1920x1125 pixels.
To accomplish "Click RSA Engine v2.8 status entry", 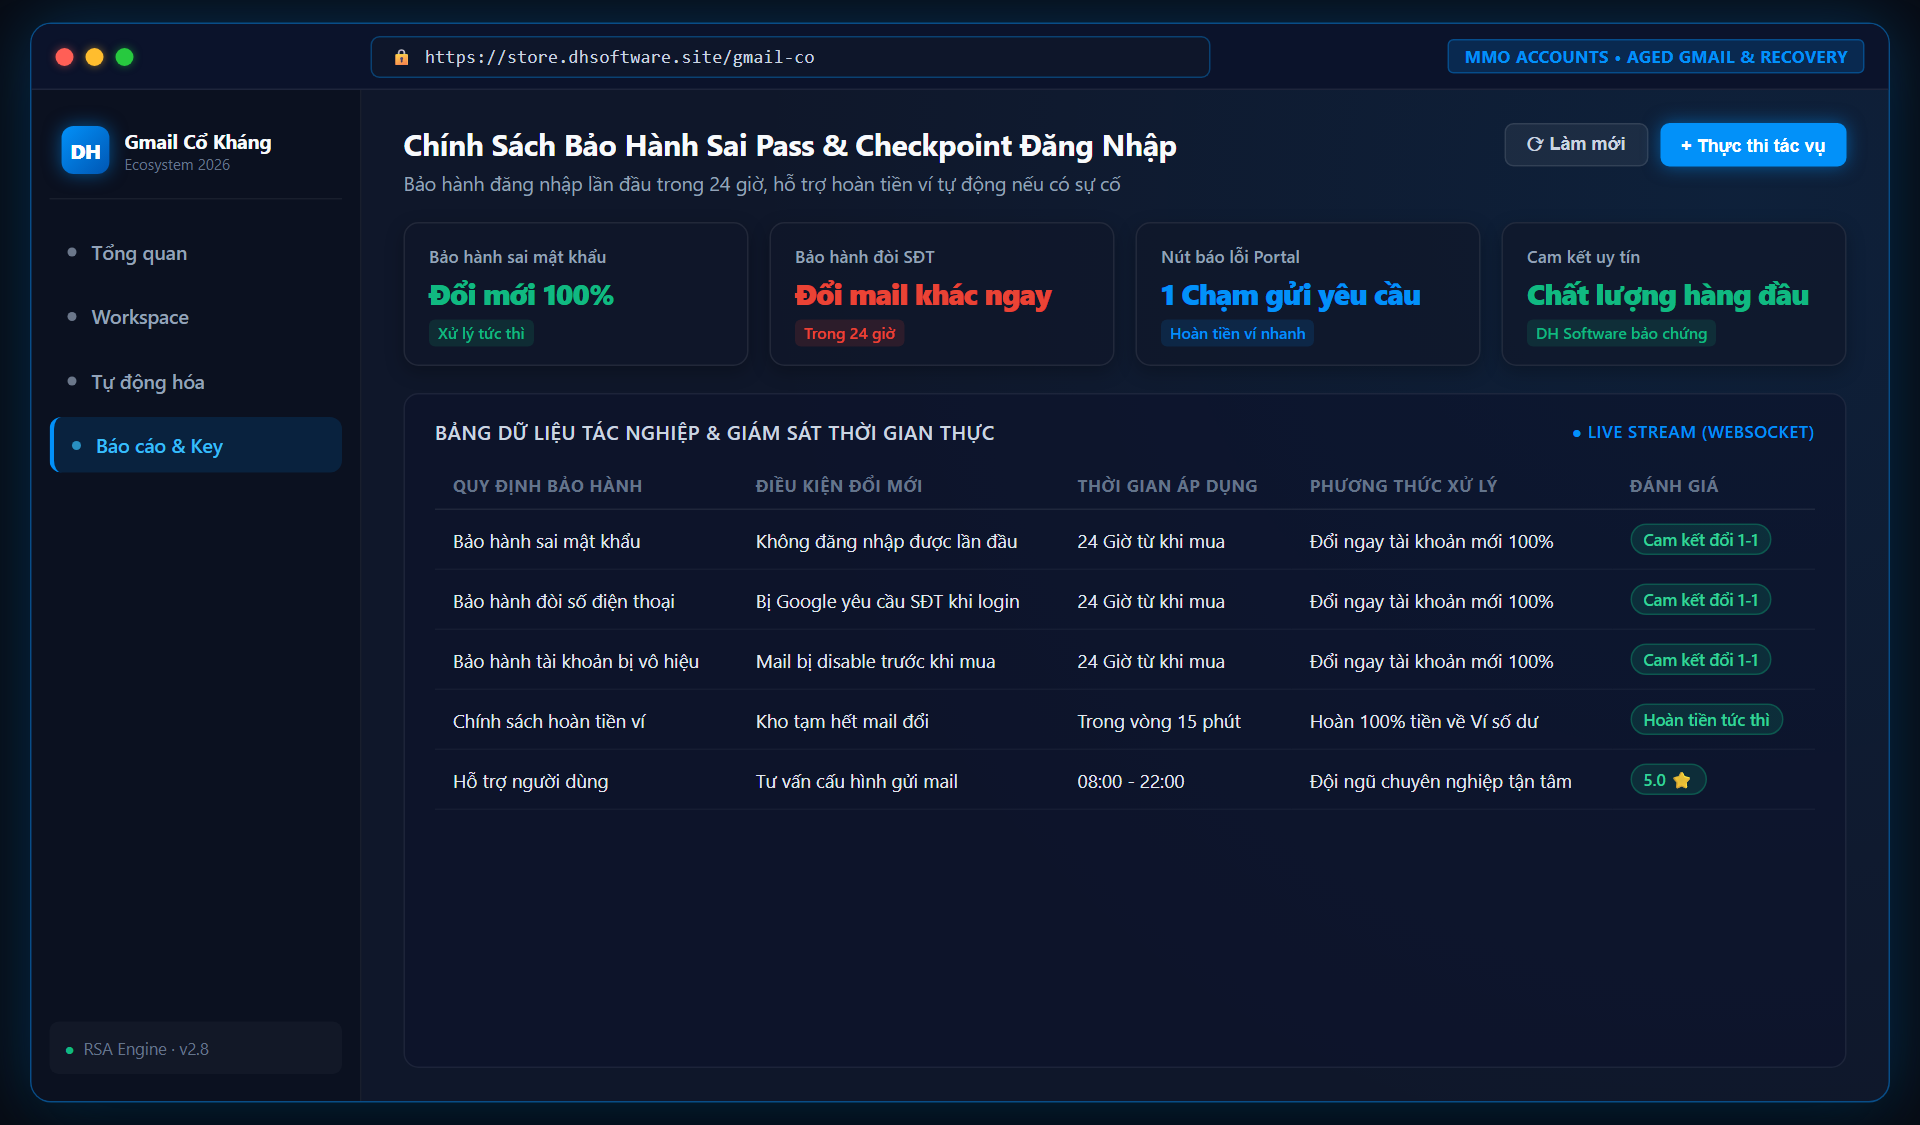I will click(x=196, y=1049).
